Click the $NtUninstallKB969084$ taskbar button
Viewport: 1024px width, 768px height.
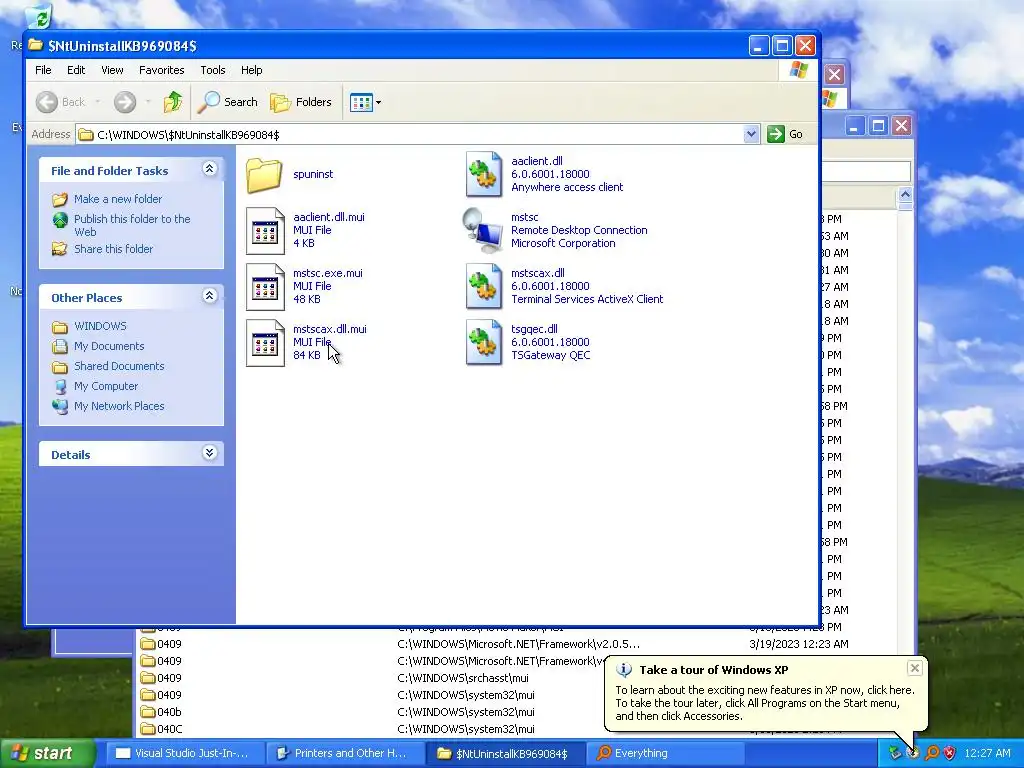pyautogui.click(x=505, y=754)
